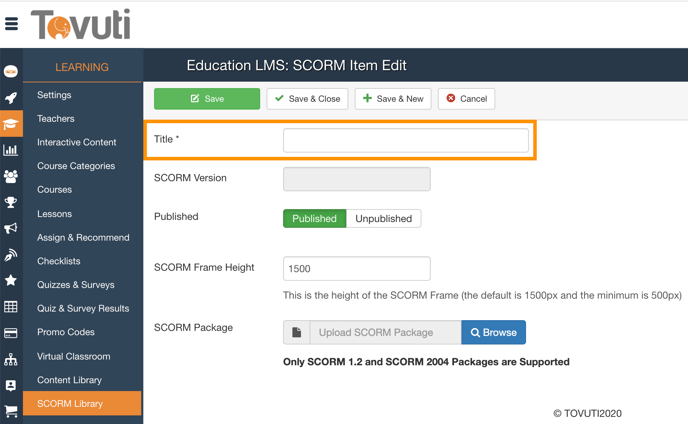Viewport: 688px width, 424px height.
Task: Click Save & New button
Action: (x=393, y=99)
